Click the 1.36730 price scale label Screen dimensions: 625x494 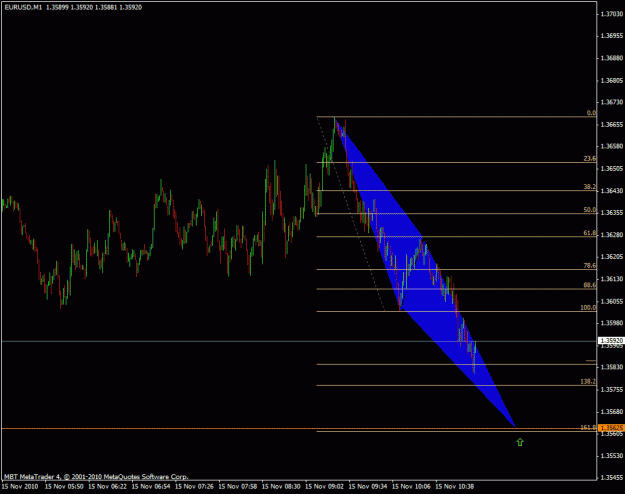point(611,102)
